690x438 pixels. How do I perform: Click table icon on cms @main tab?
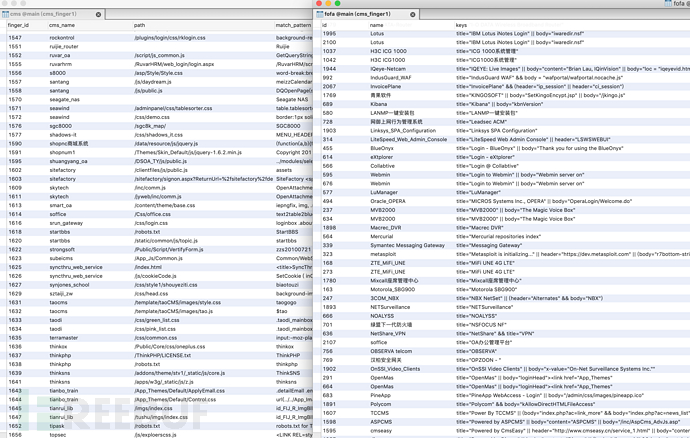[x=5, y=14]
